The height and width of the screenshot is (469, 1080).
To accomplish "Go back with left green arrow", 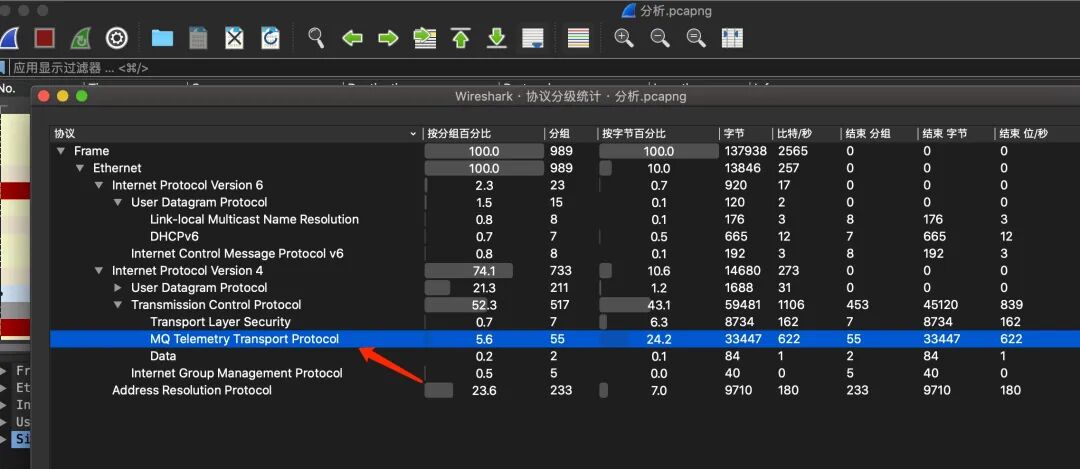I will 353,38.
